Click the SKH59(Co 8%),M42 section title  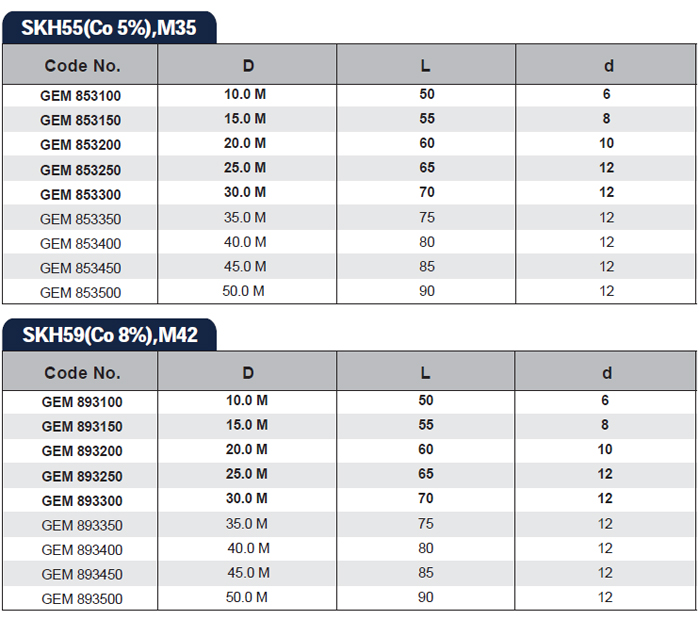coord(110,334)
